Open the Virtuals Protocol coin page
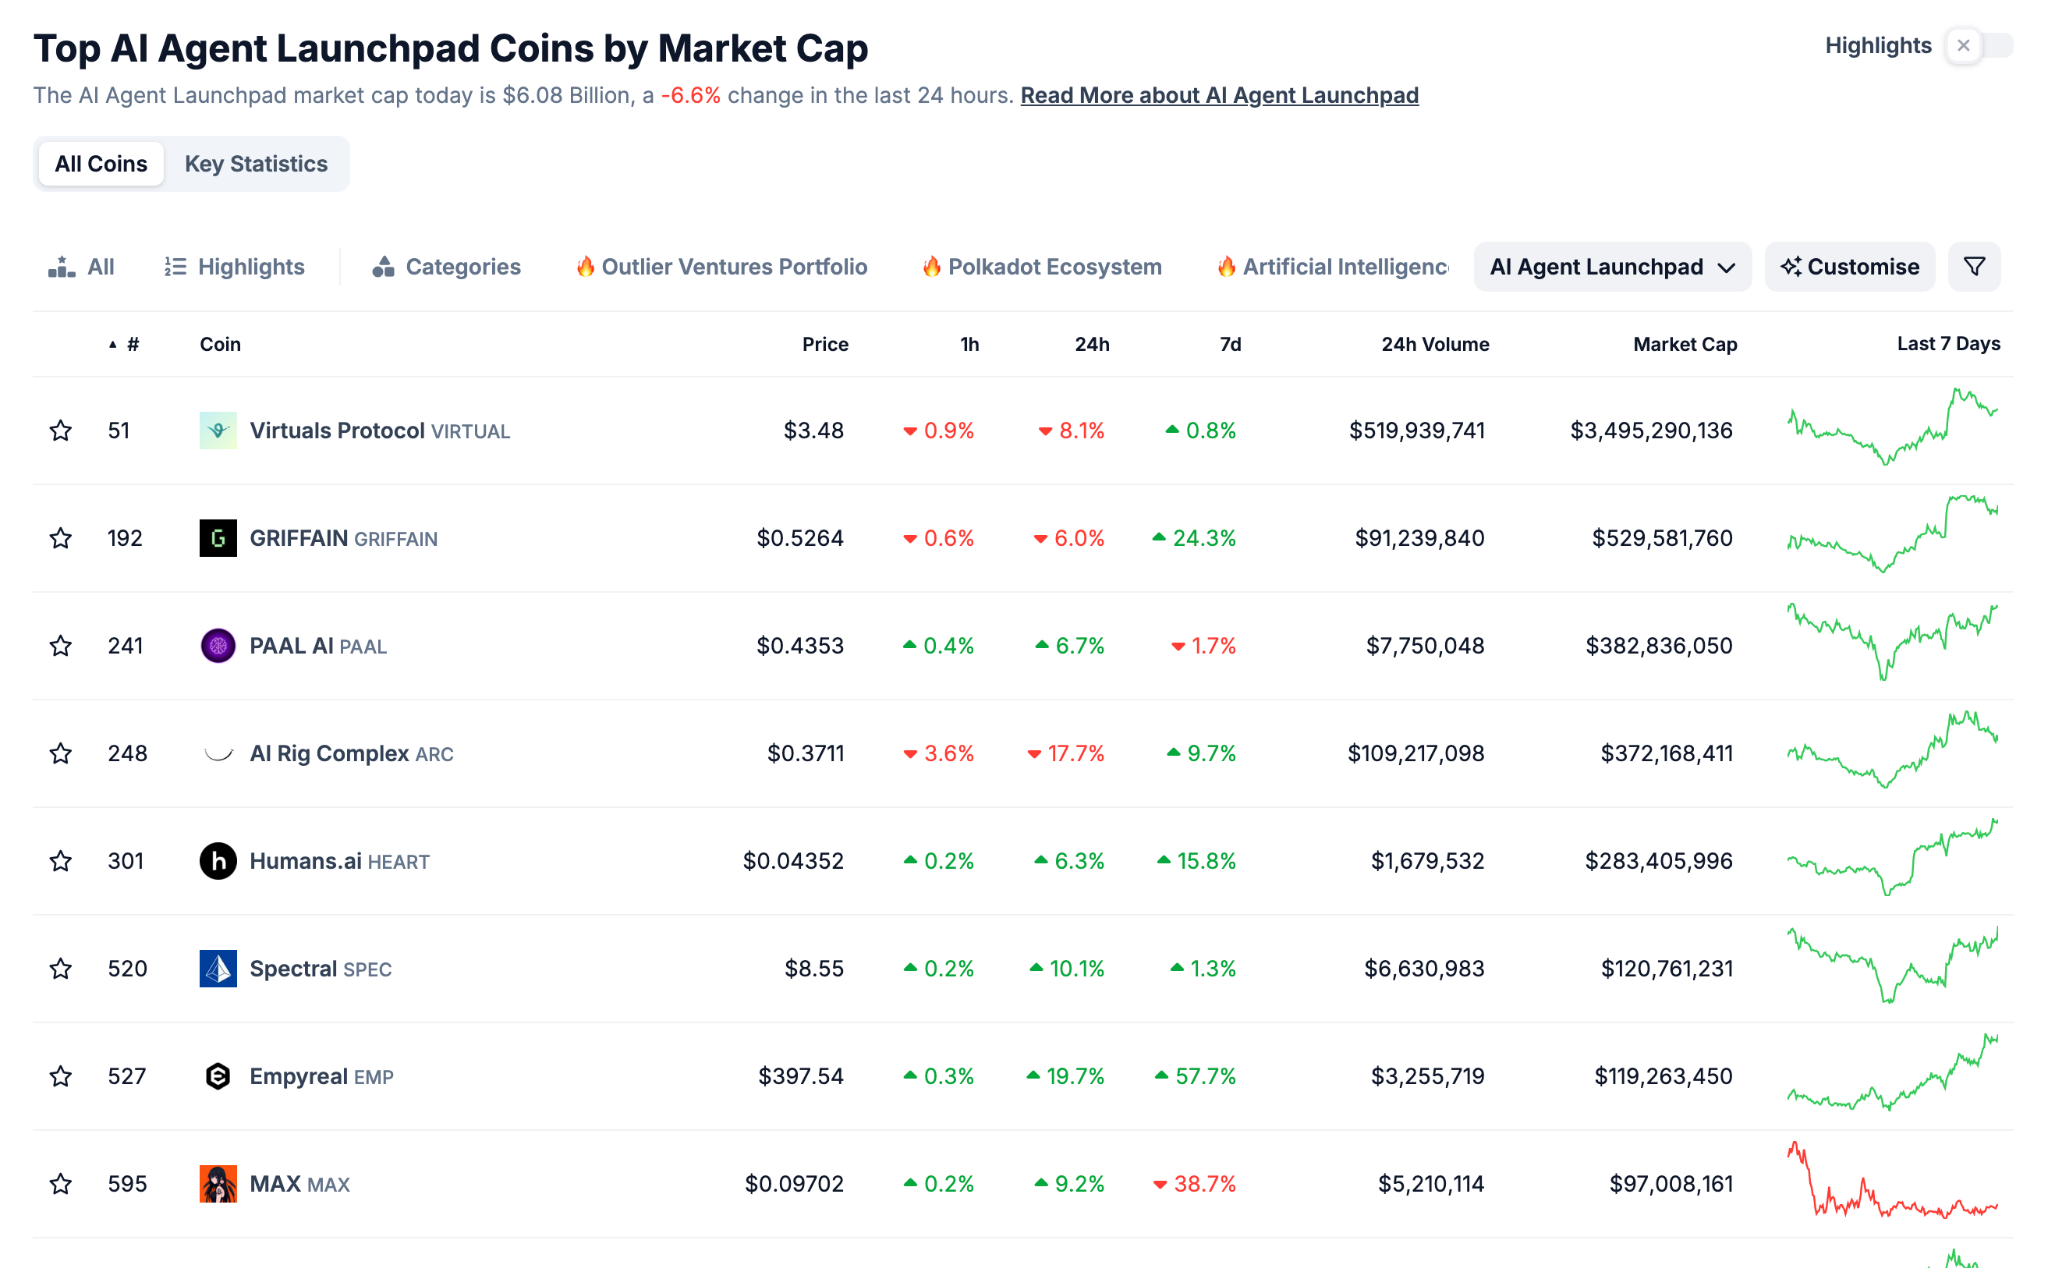This screenshot has width=2048, height=1268. coord(380,431)
